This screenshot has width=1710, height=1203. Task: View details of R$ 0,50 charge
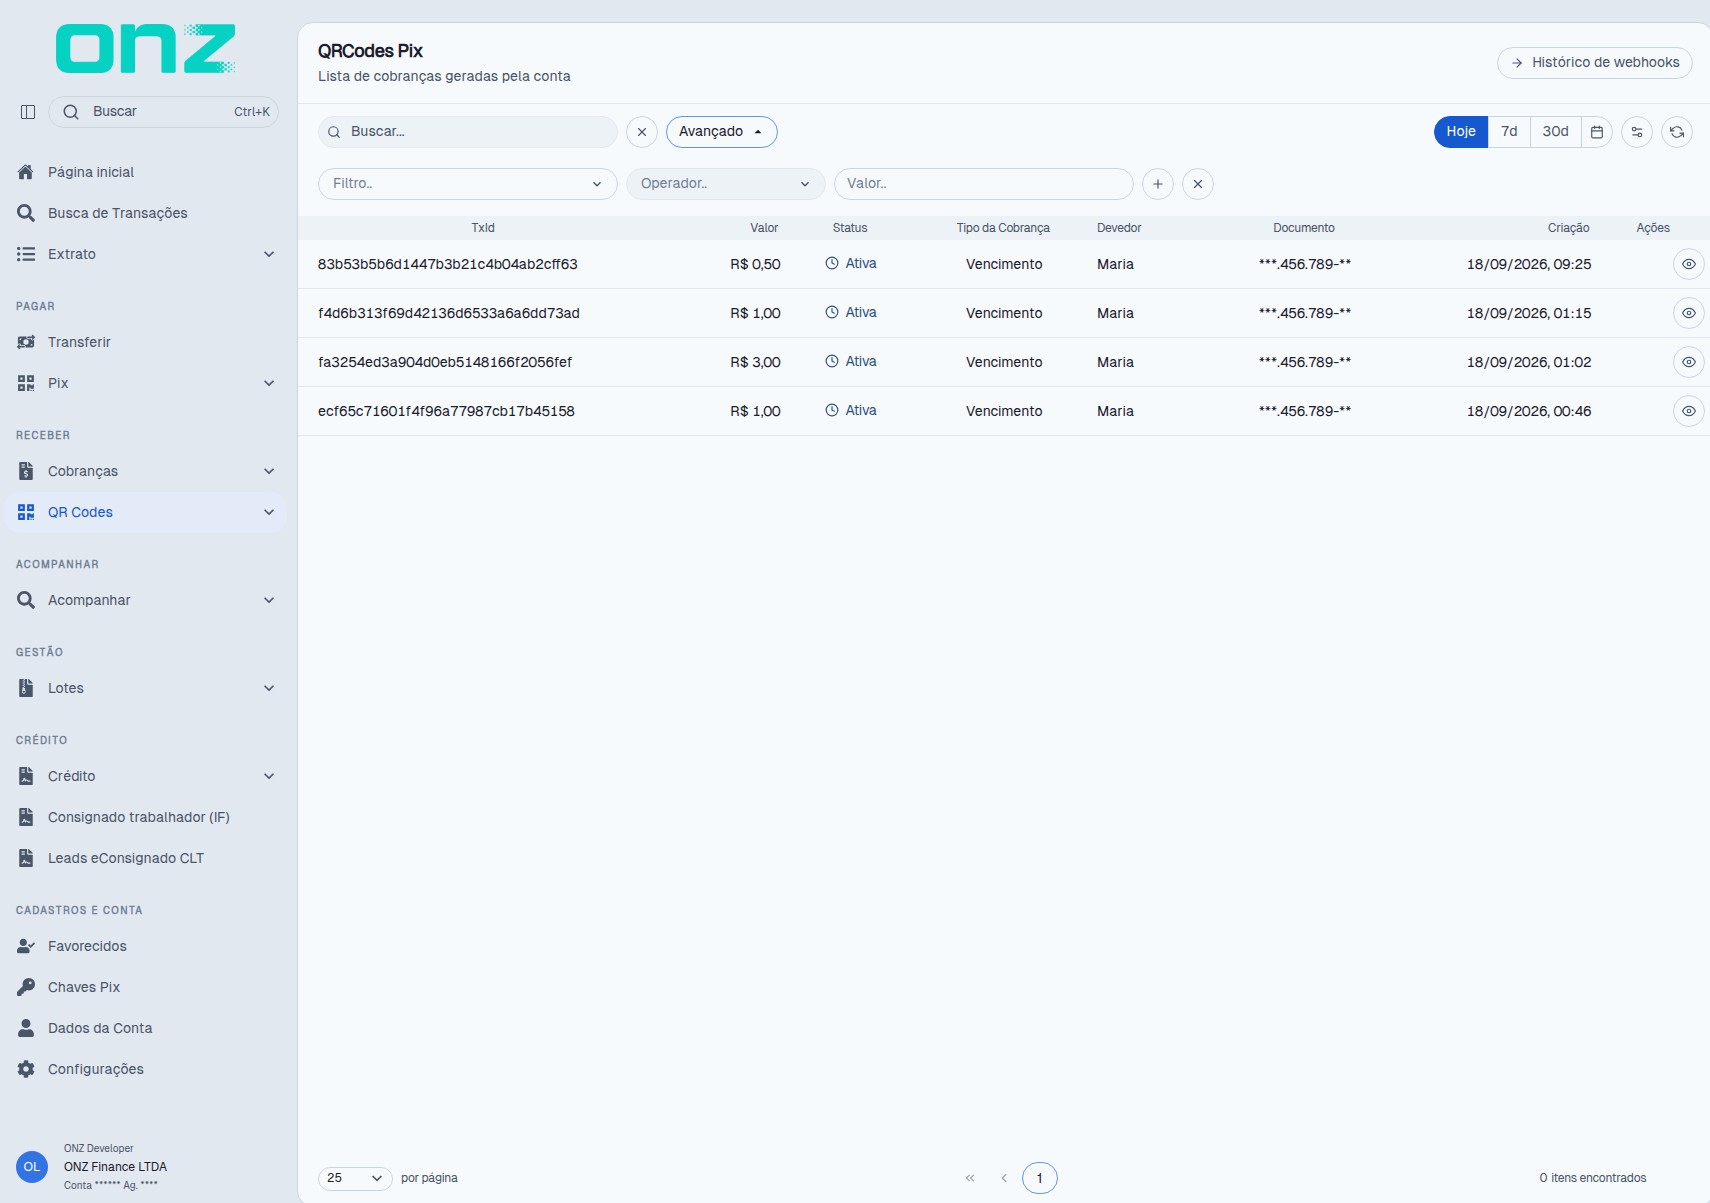tap(1689, 264)
